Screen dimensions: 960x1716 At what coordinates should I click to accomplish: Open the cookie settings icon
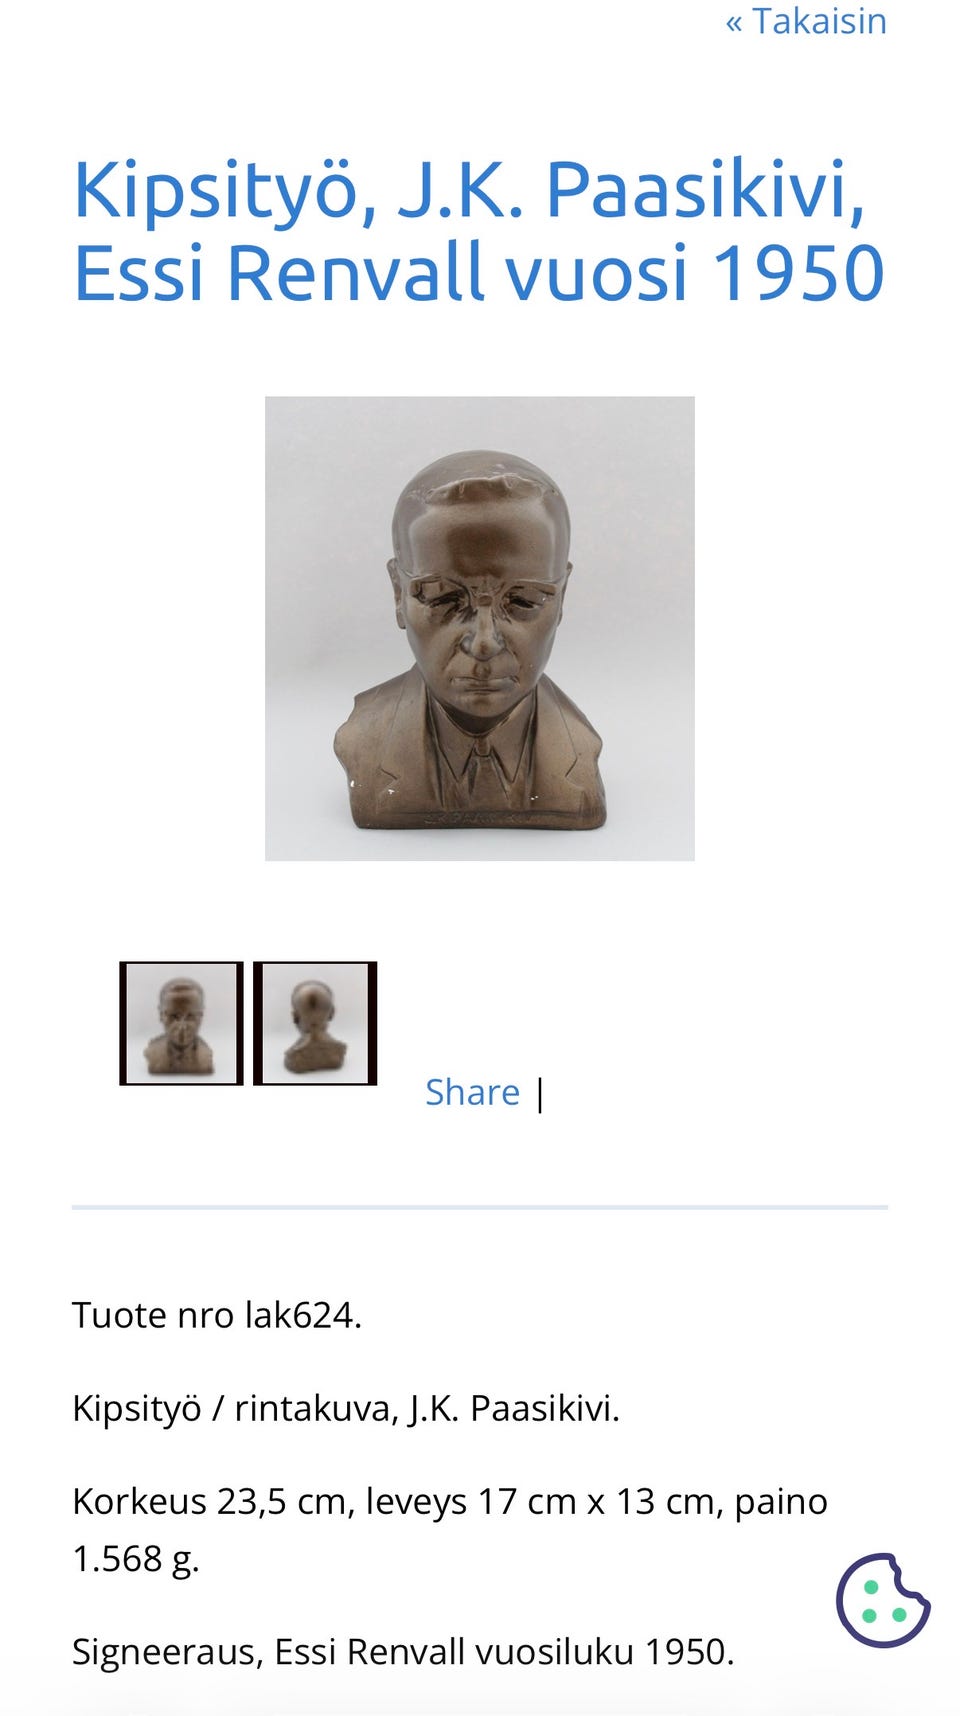(883, 1600)
